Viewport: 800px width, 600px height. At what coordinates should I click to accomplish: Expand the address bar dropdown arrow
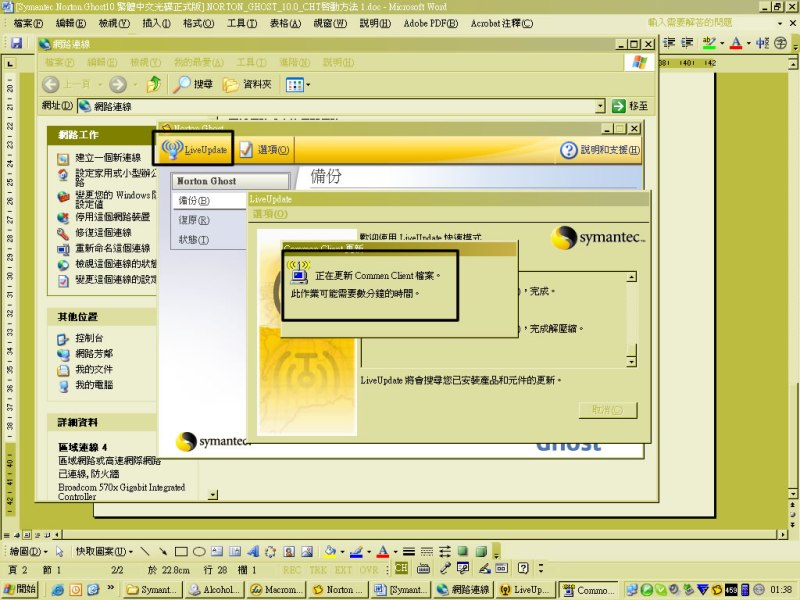click(x=600, y=106)
